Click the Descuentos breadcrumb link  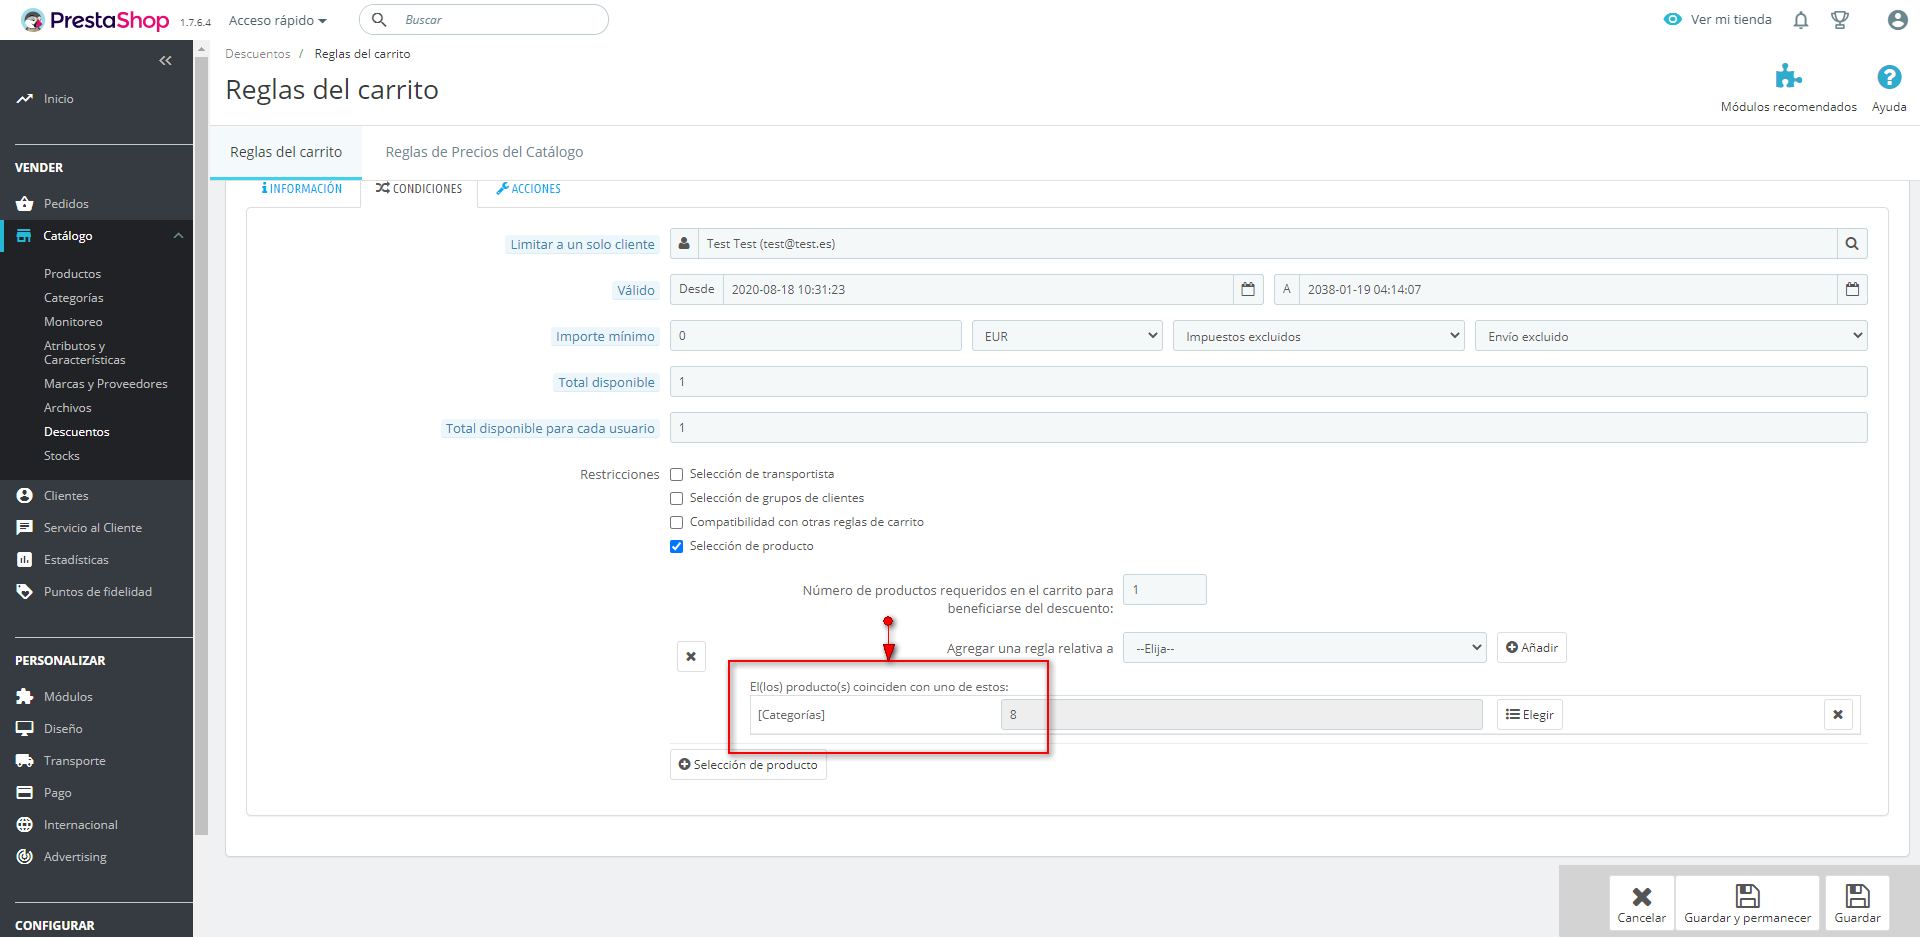[258, 54]
